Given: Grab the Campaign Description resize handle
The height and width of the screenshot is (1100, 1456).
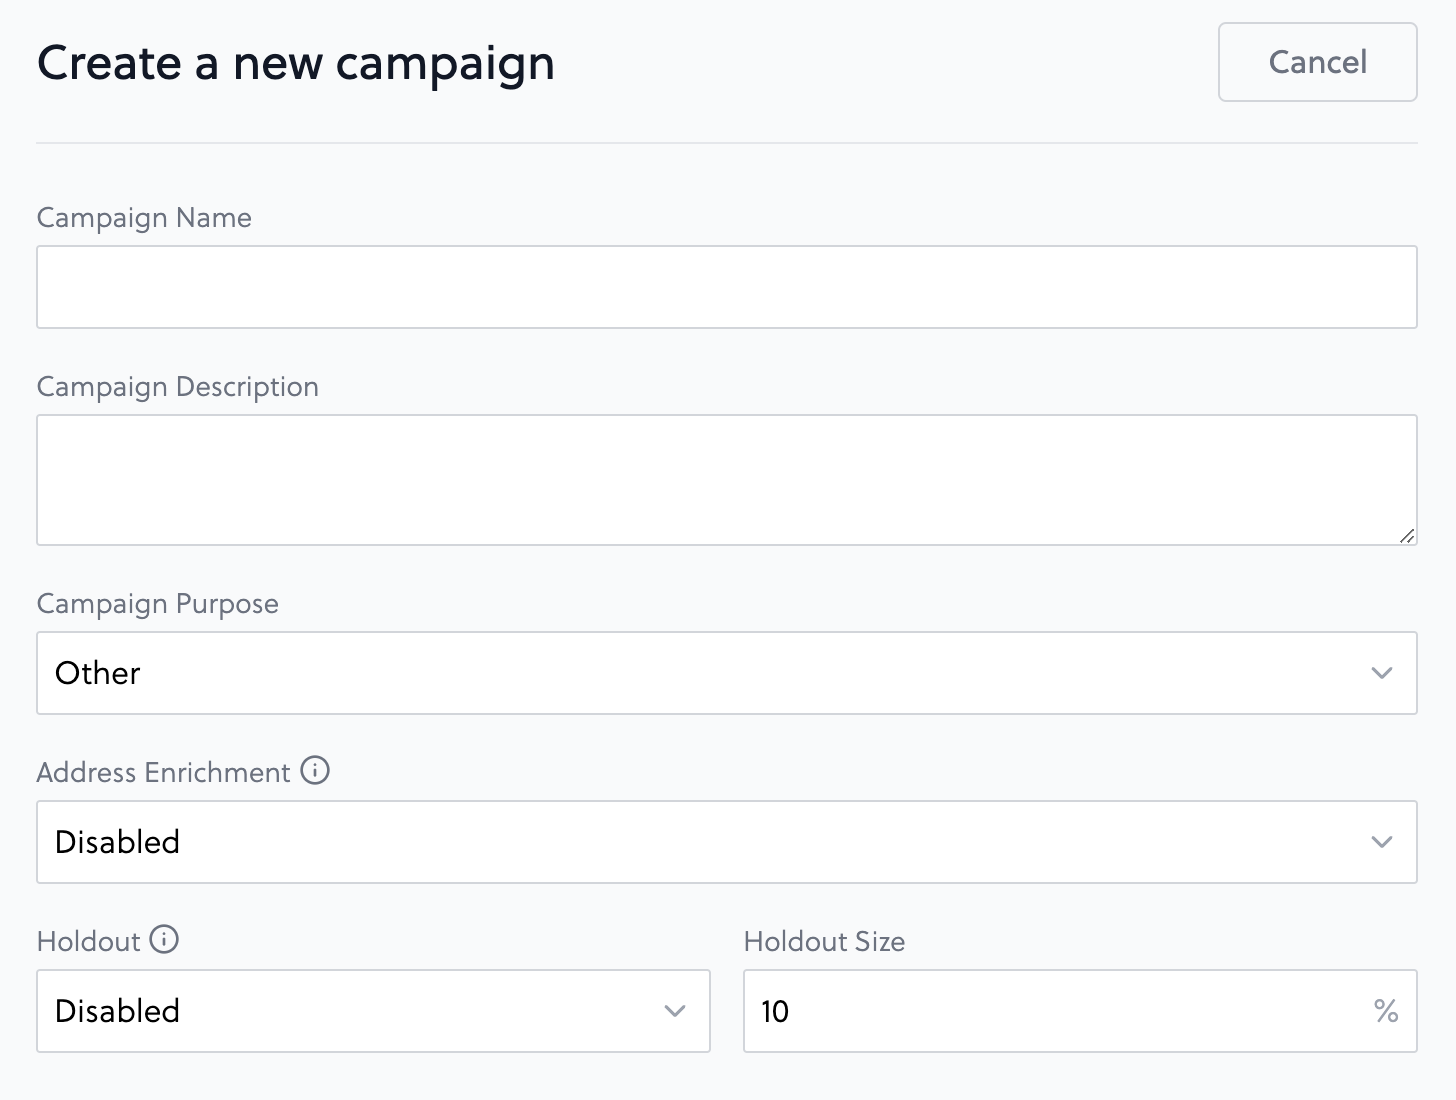Looking at the screenshot, I should point(1407,536).
